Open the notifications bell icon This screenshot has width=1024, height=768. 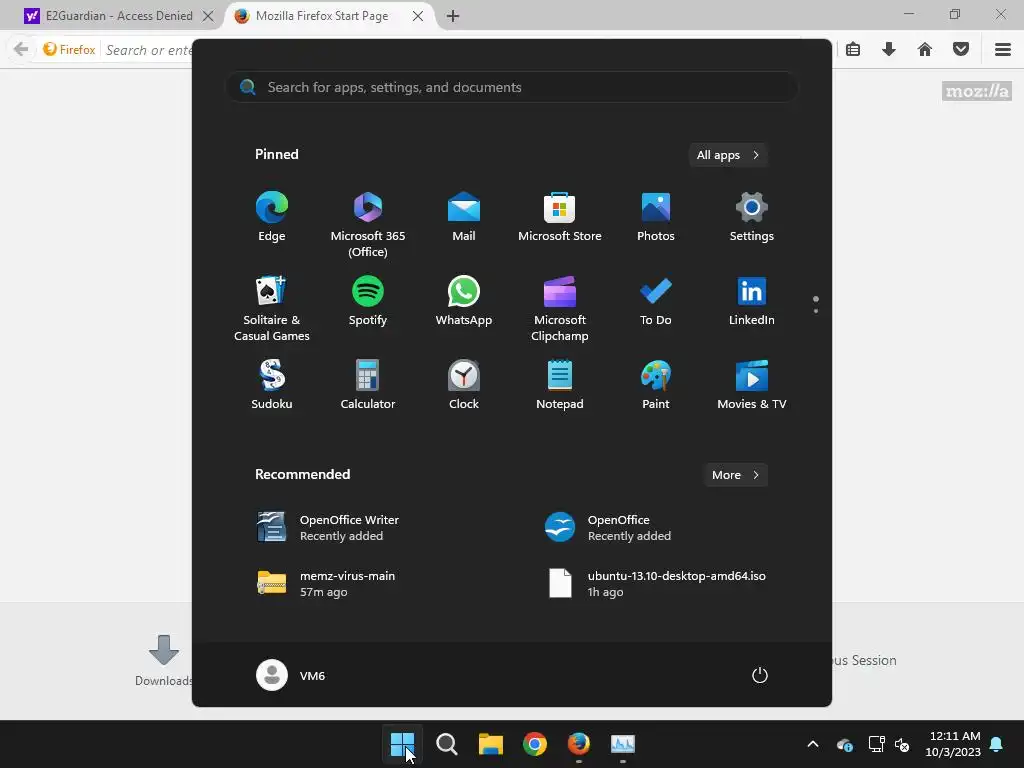tap(997, 744)
